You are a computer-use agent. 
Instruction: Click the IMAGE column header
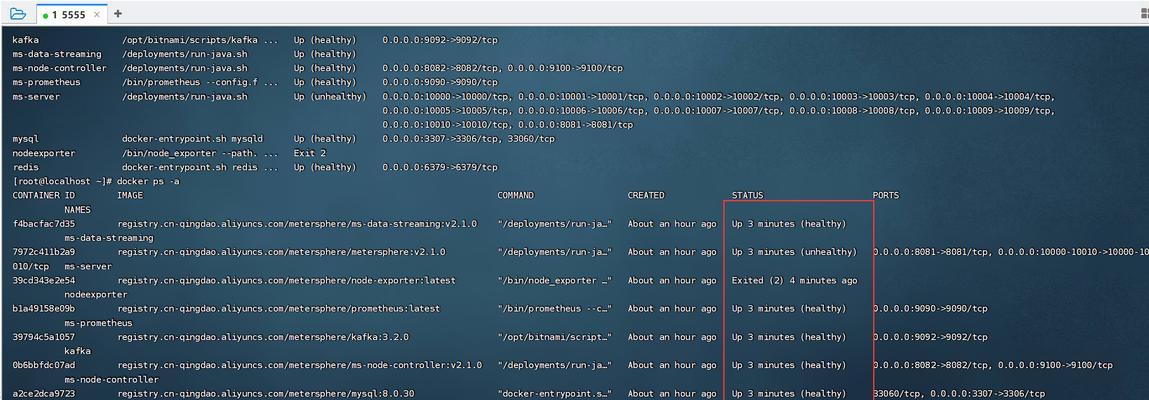click(130, 196)
